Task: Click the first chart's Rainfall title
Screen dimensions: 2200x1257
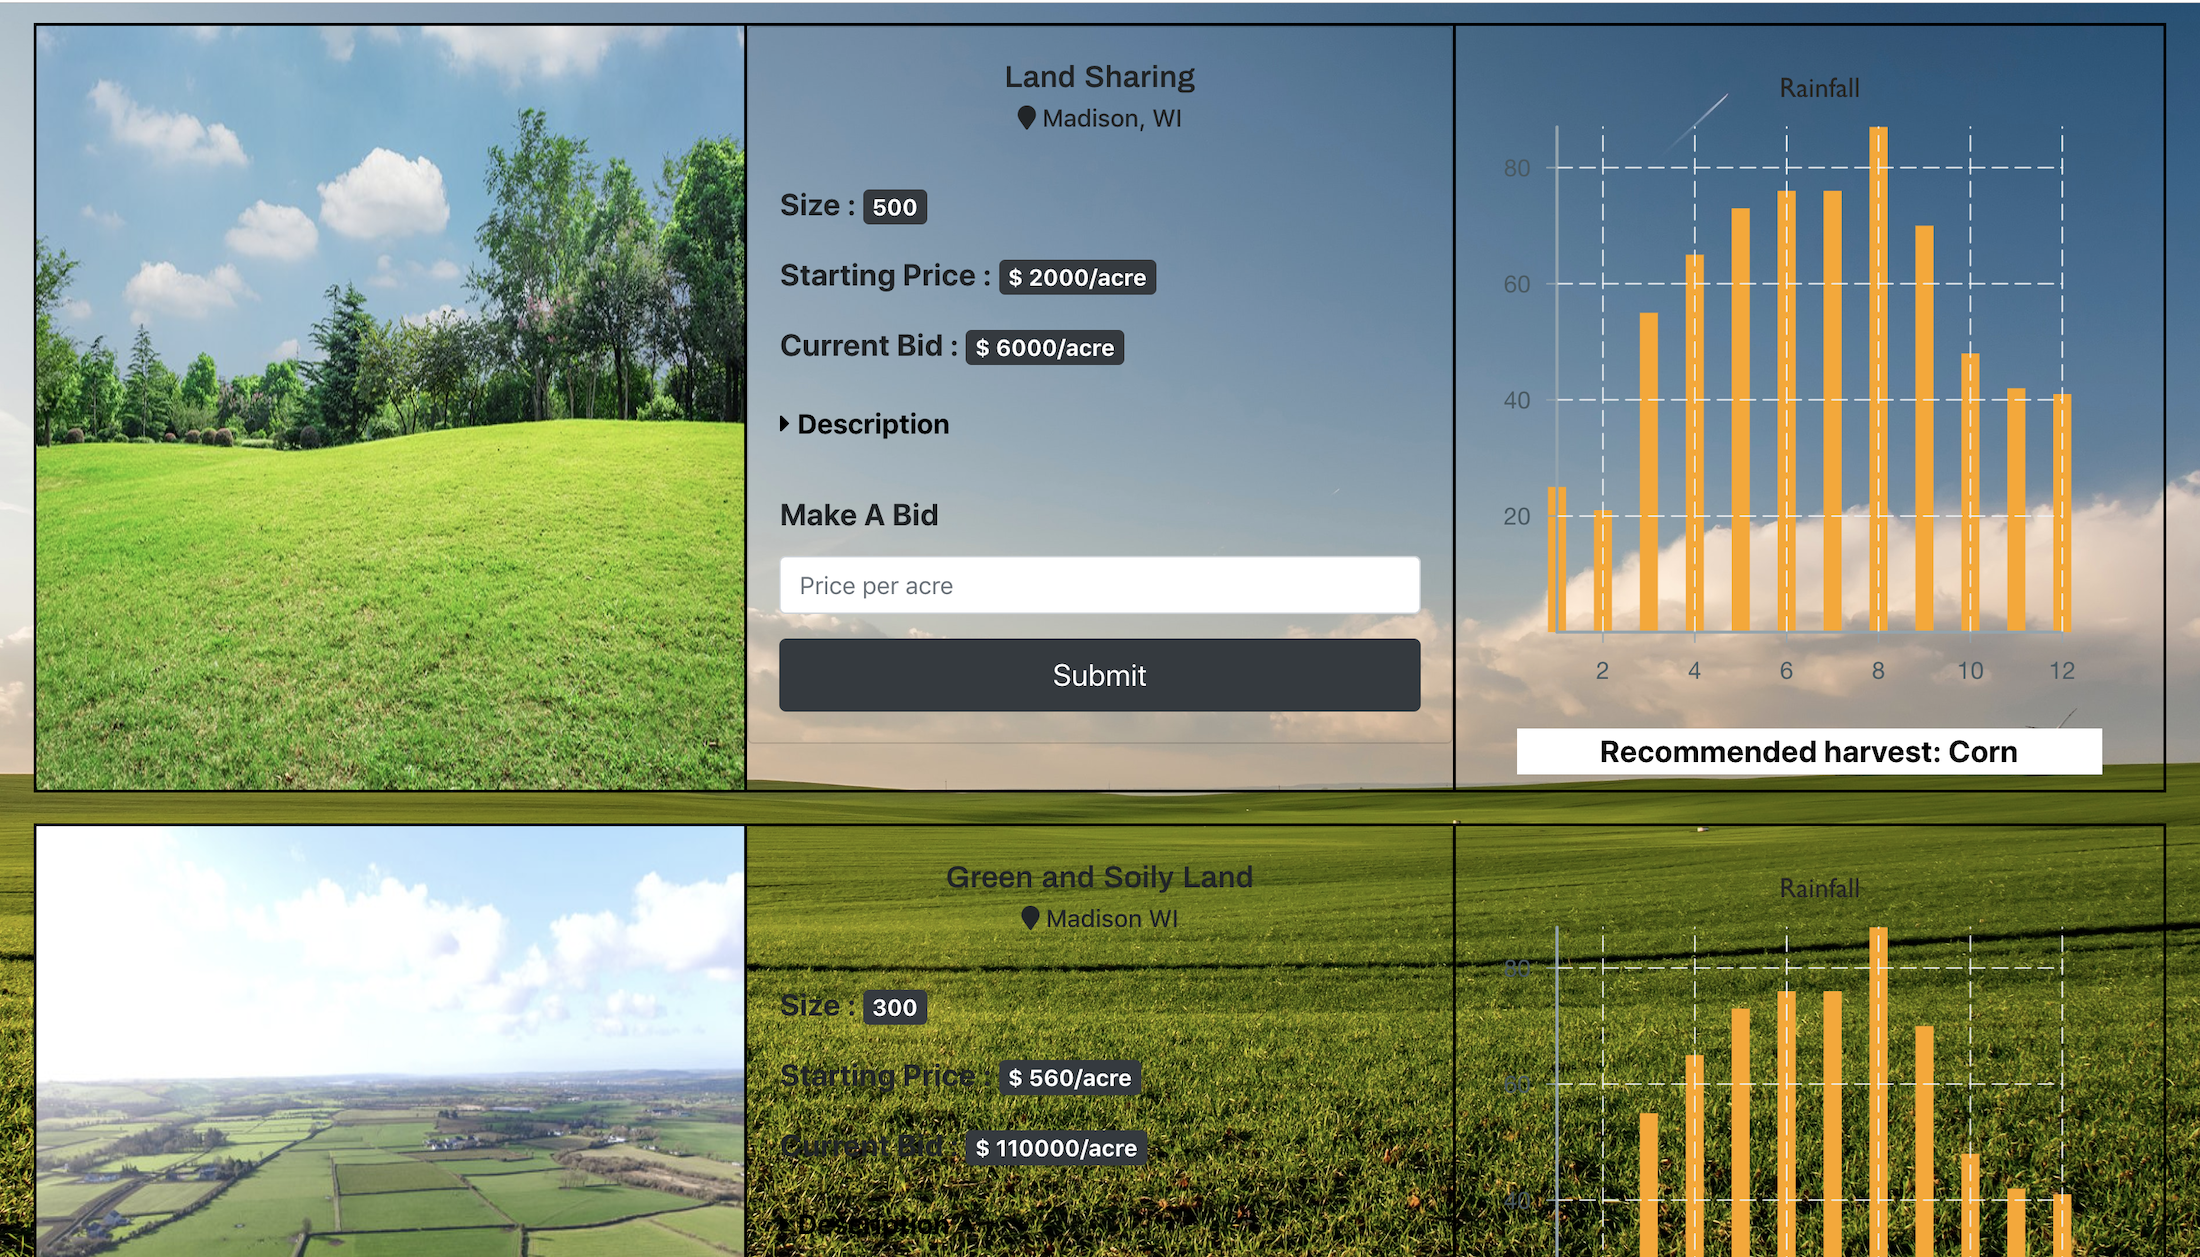Action: point(1819,88)
